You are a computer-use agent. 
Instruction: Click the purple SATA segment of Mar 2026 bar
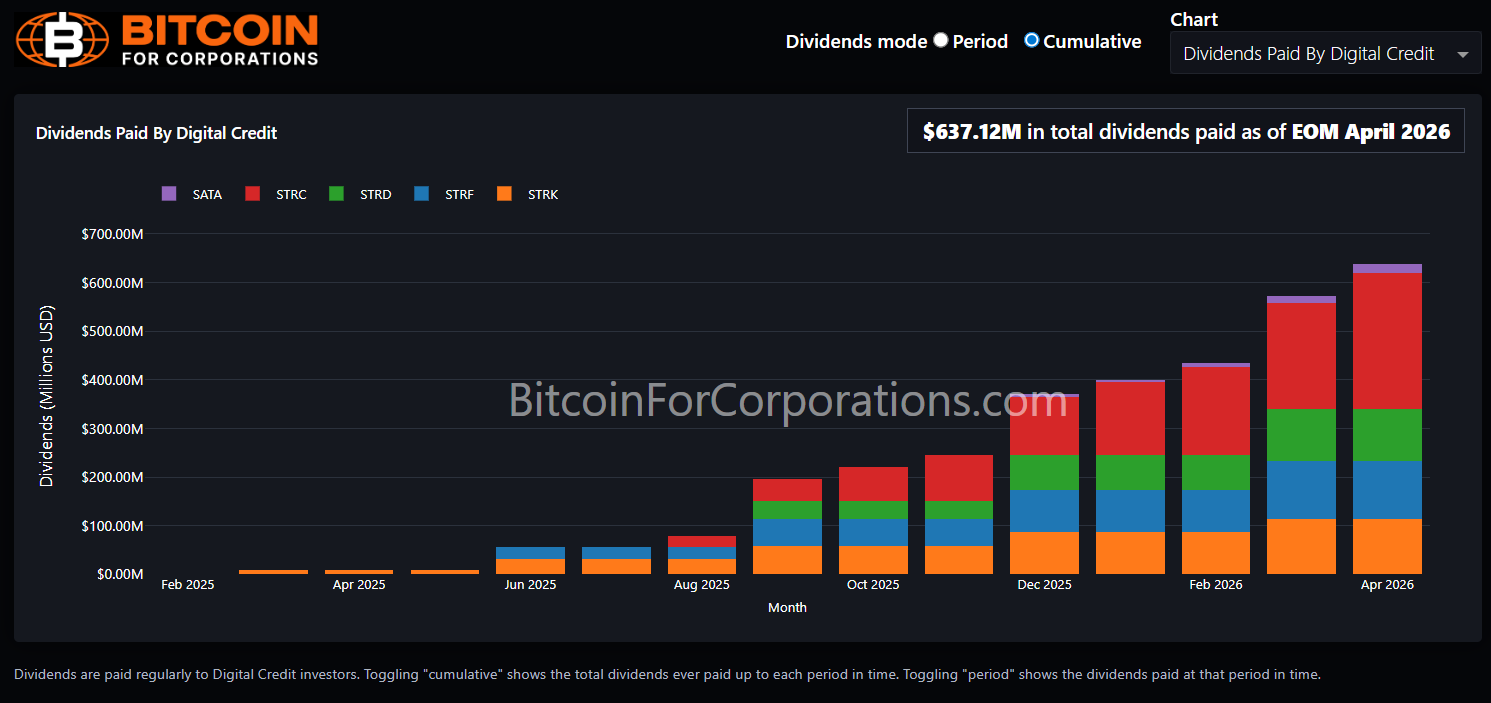pos(1301,299)
